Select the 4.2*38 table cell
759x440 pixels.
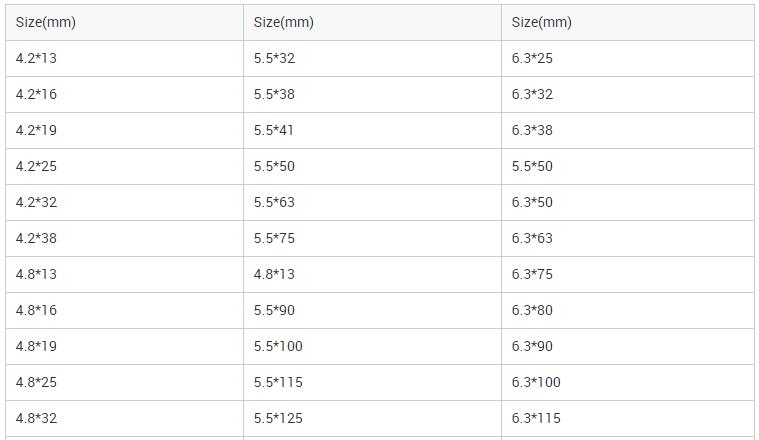[x=124, y=239]
